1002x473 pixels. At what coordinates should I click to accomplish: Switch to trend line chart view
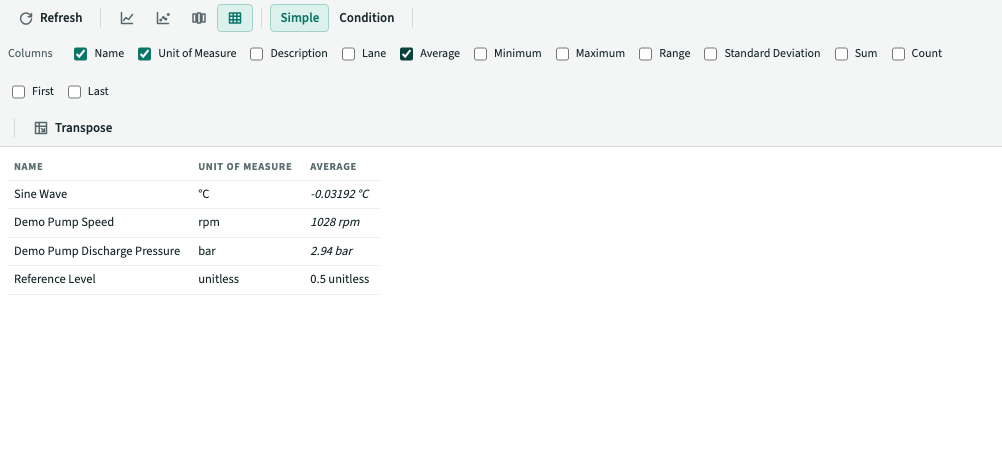[x=127, y=18]
